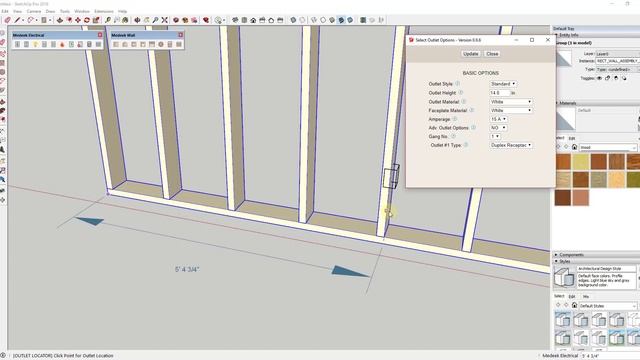Pick the yellow-green wood material swatch
The height and width of the screenshot is (360, 640).
coord(580,162)
